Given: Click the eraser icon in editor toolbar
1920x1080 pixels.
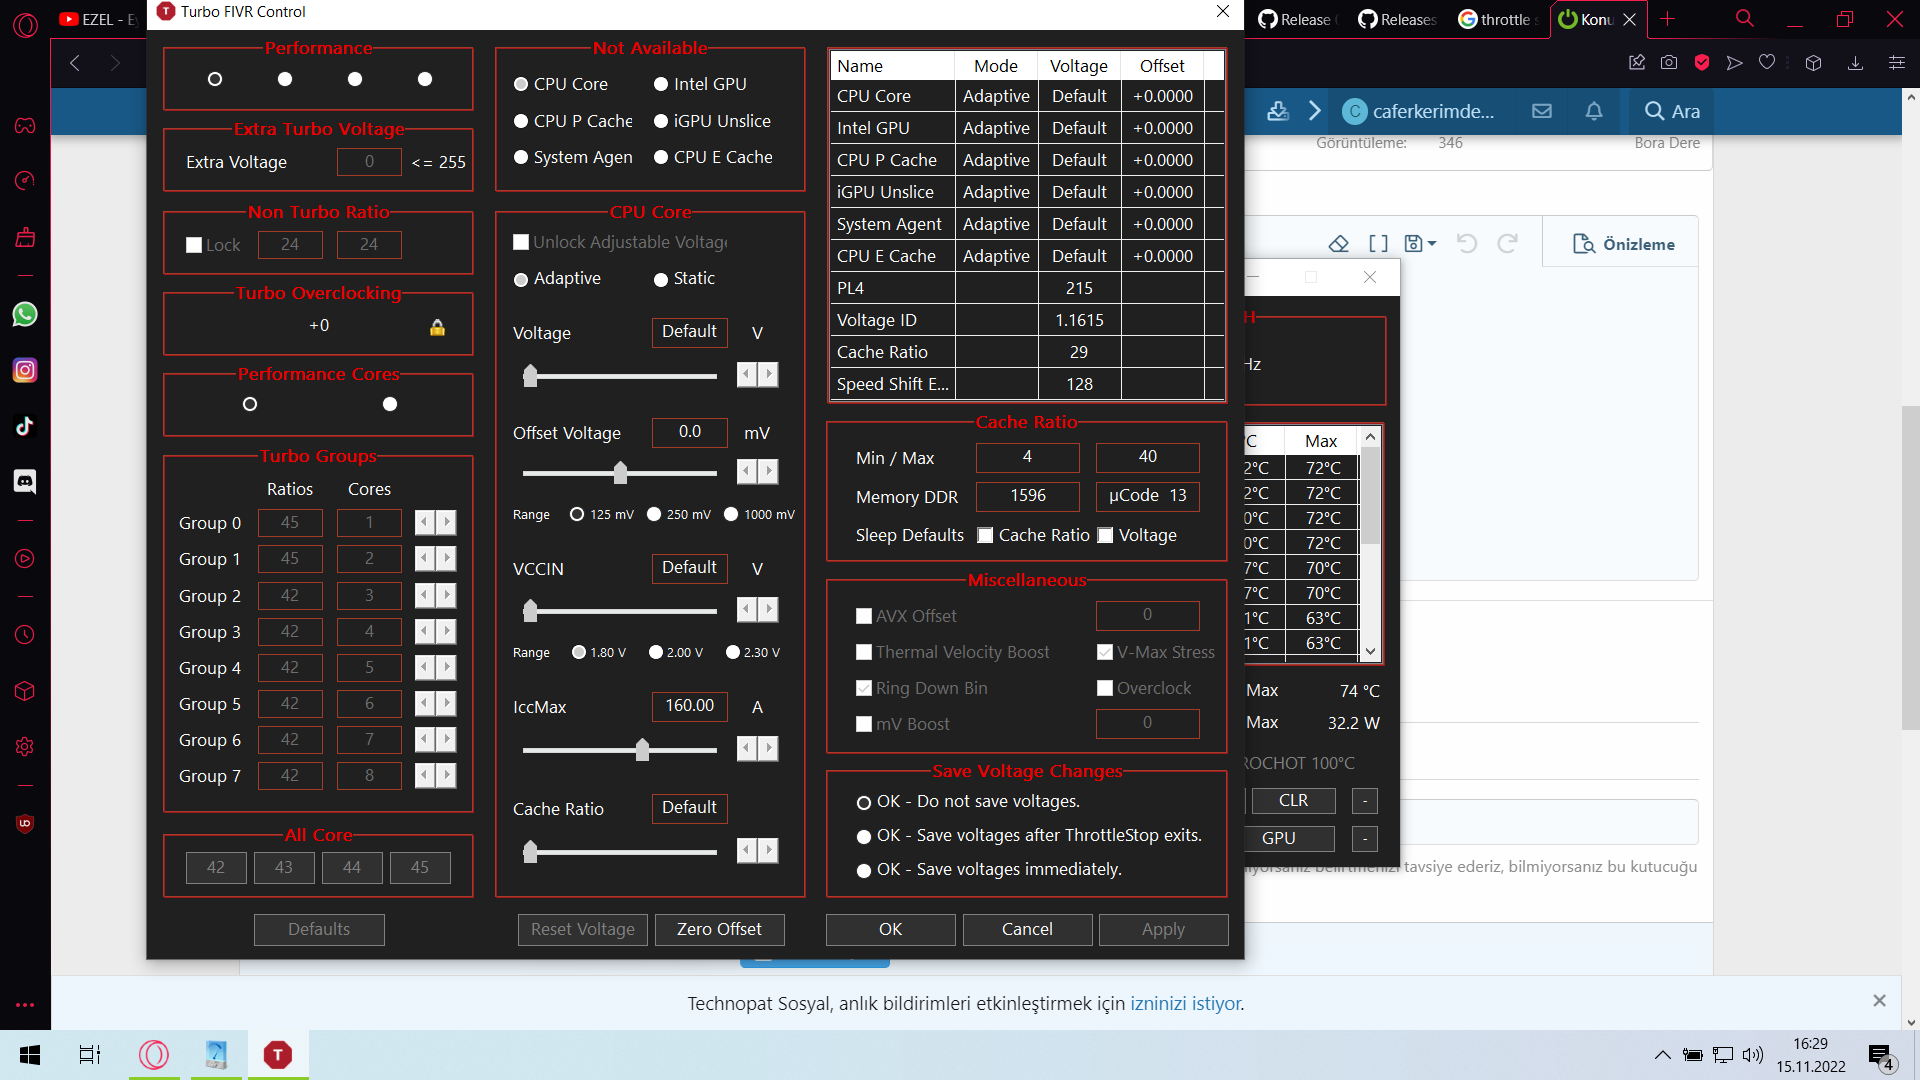Looking at the screenshot, I should click(x=1338, y=243).
